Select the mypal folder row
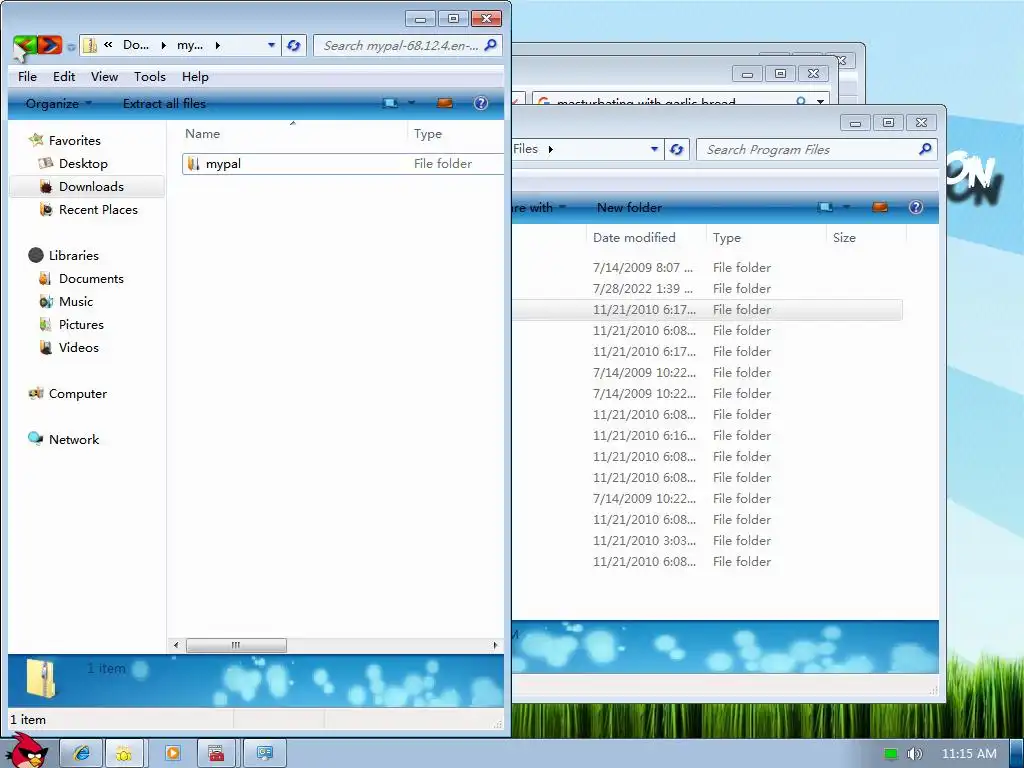1024x768 pixels. click(343, 163)
